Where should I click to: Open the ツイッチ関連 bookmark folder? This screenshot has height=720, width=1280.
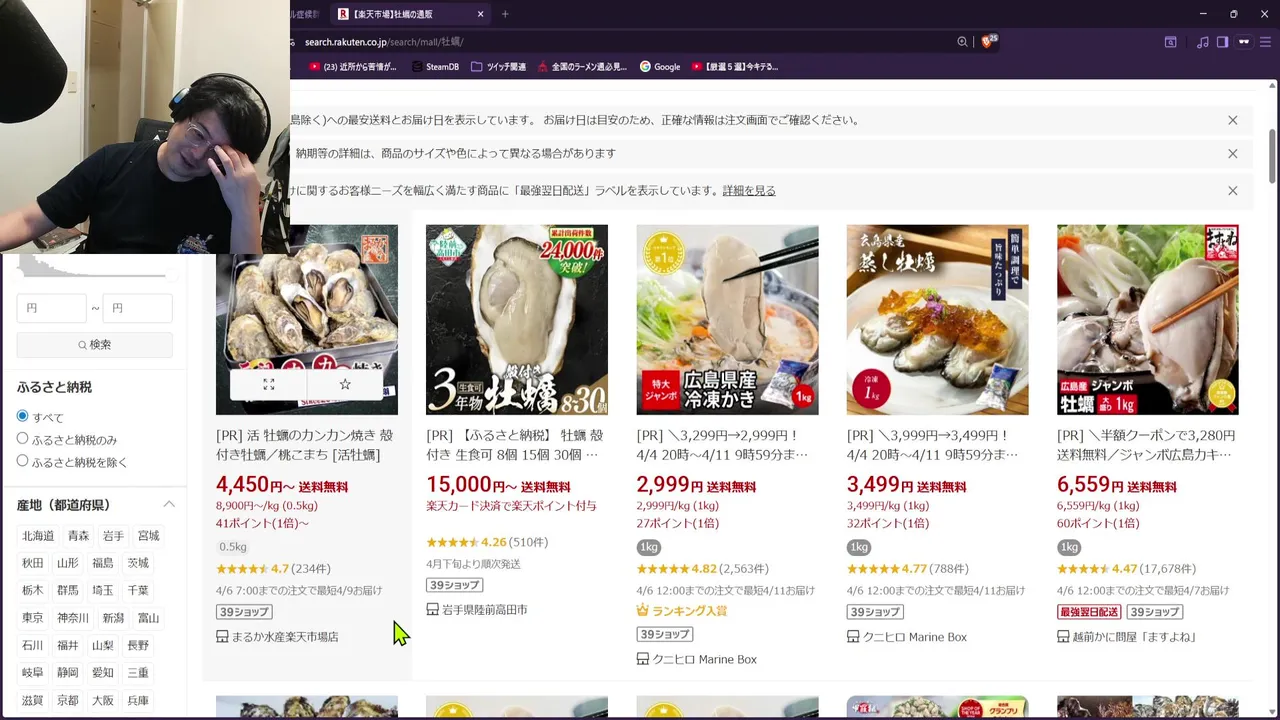498,67
